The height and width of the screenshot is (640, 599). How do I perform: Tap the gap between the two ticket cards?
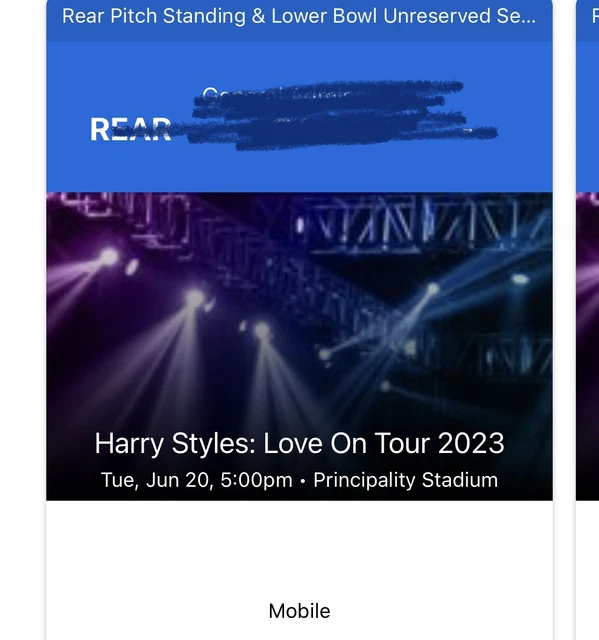point(564,320)
